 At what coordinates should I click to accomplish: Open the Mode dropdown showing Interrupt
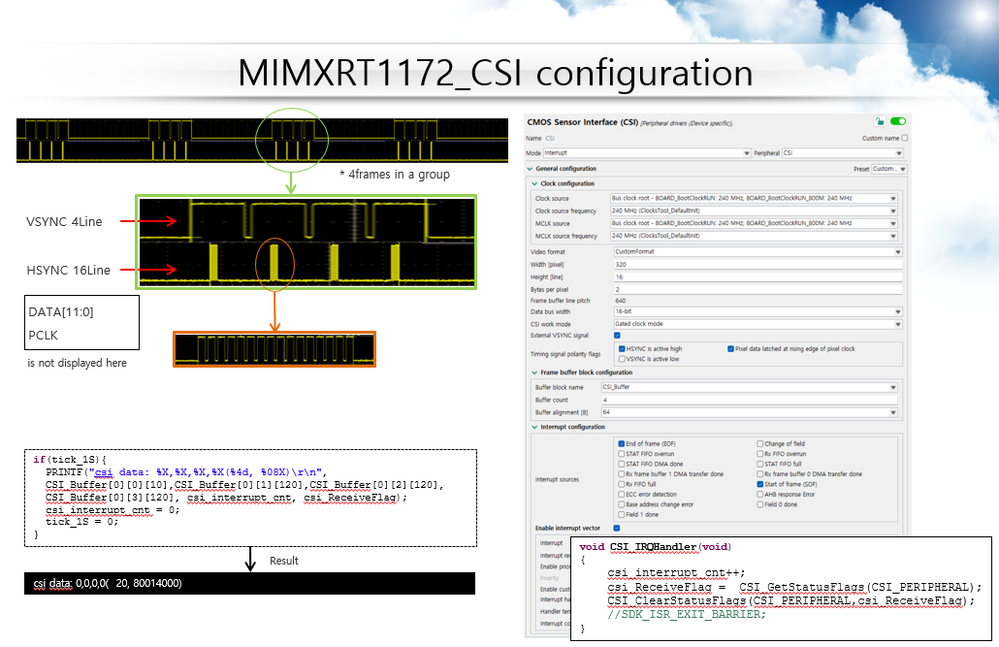747,154
